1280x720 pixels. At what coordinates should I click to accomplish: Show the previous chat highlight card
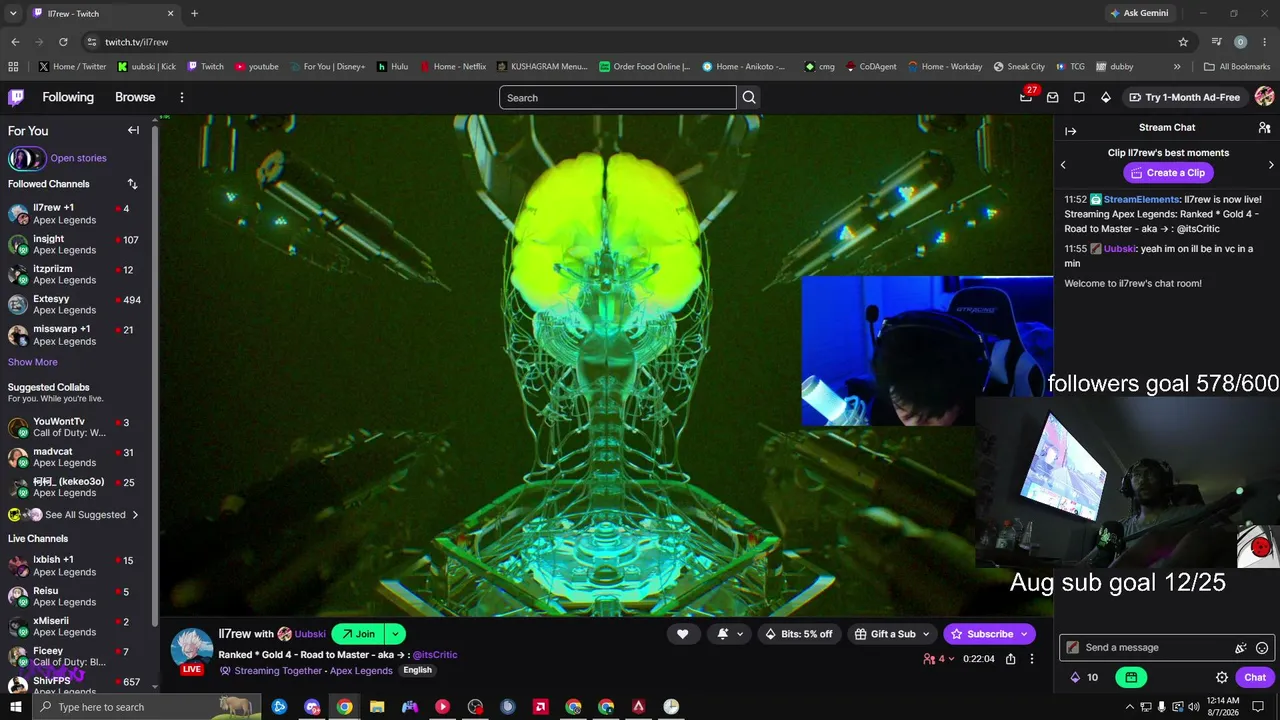1063,165
